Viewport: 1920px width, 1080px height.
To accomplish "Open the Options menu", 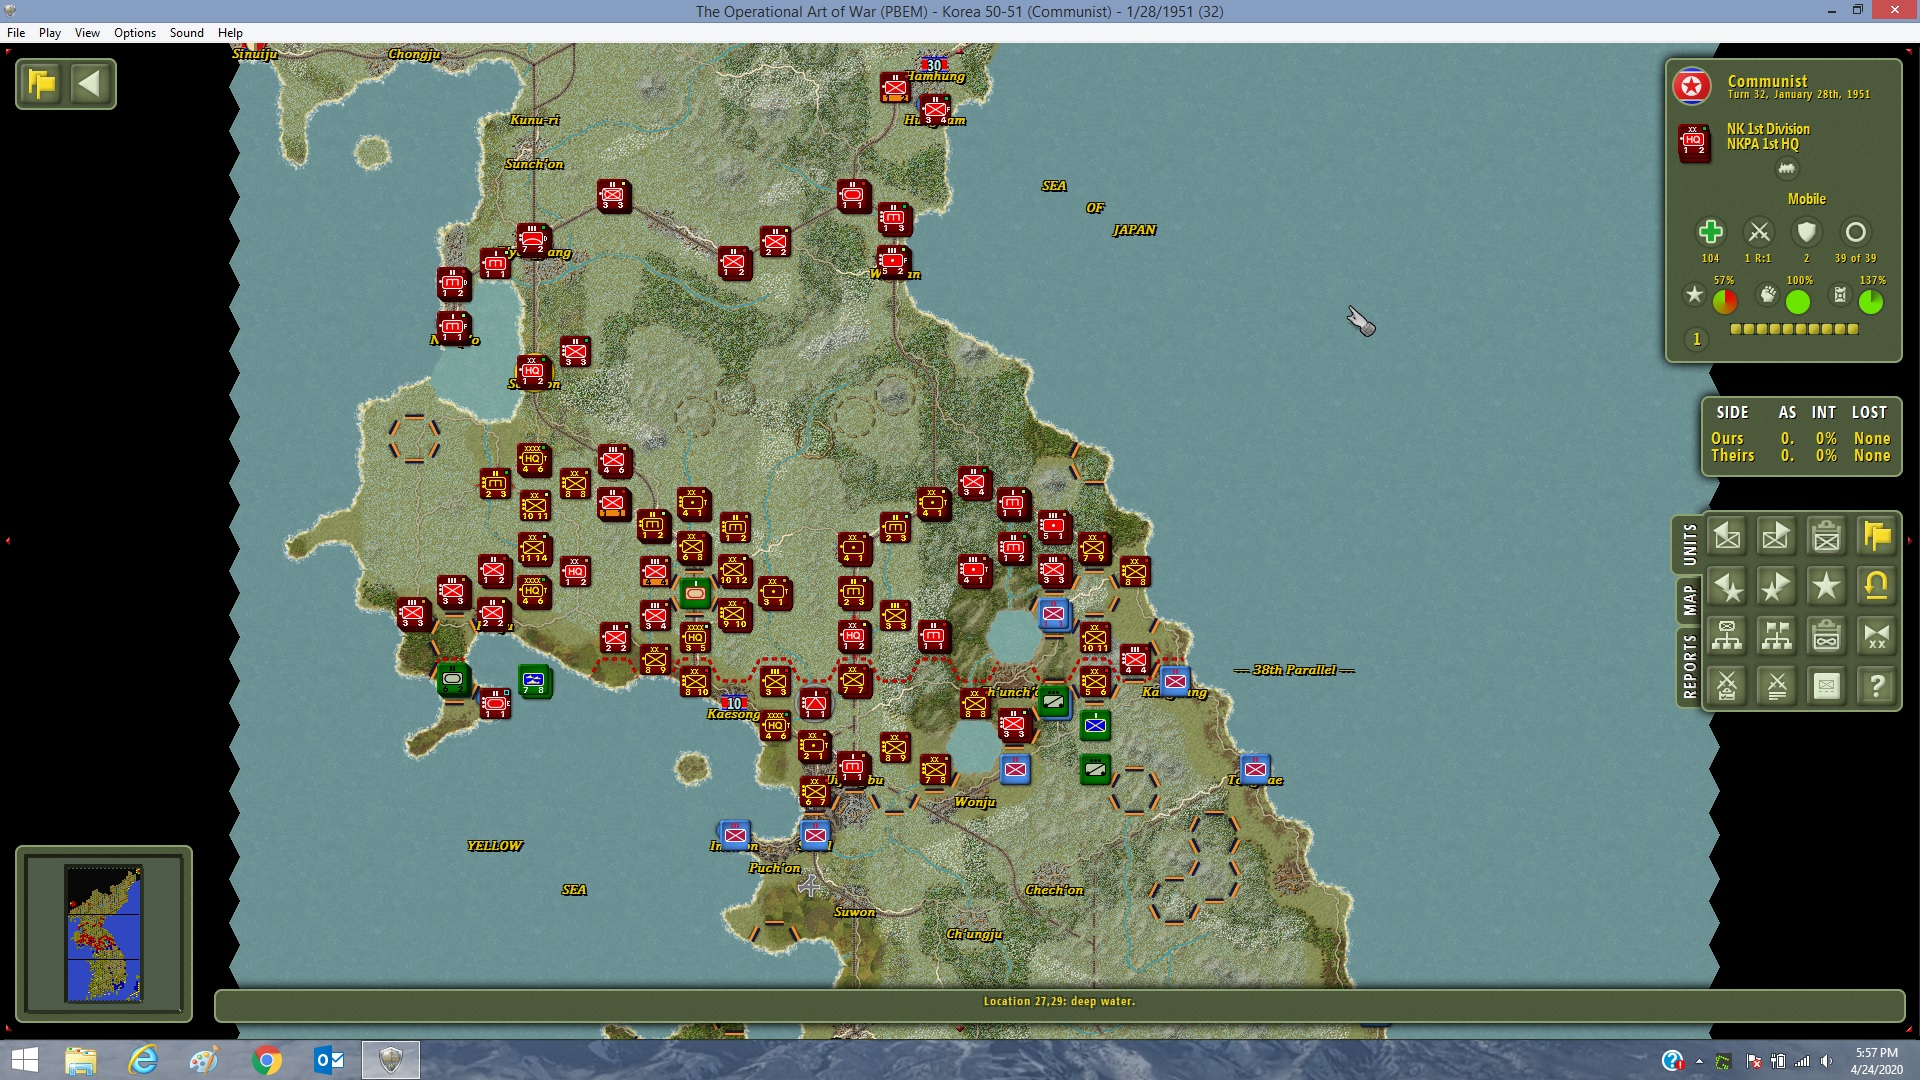I will (135, 33).
